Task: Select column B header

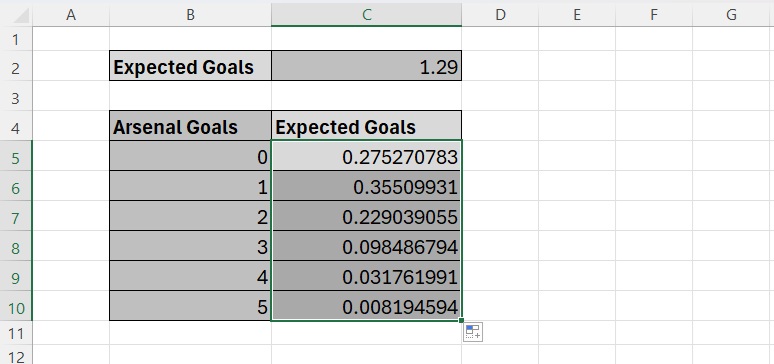Action: coord(190,15)
